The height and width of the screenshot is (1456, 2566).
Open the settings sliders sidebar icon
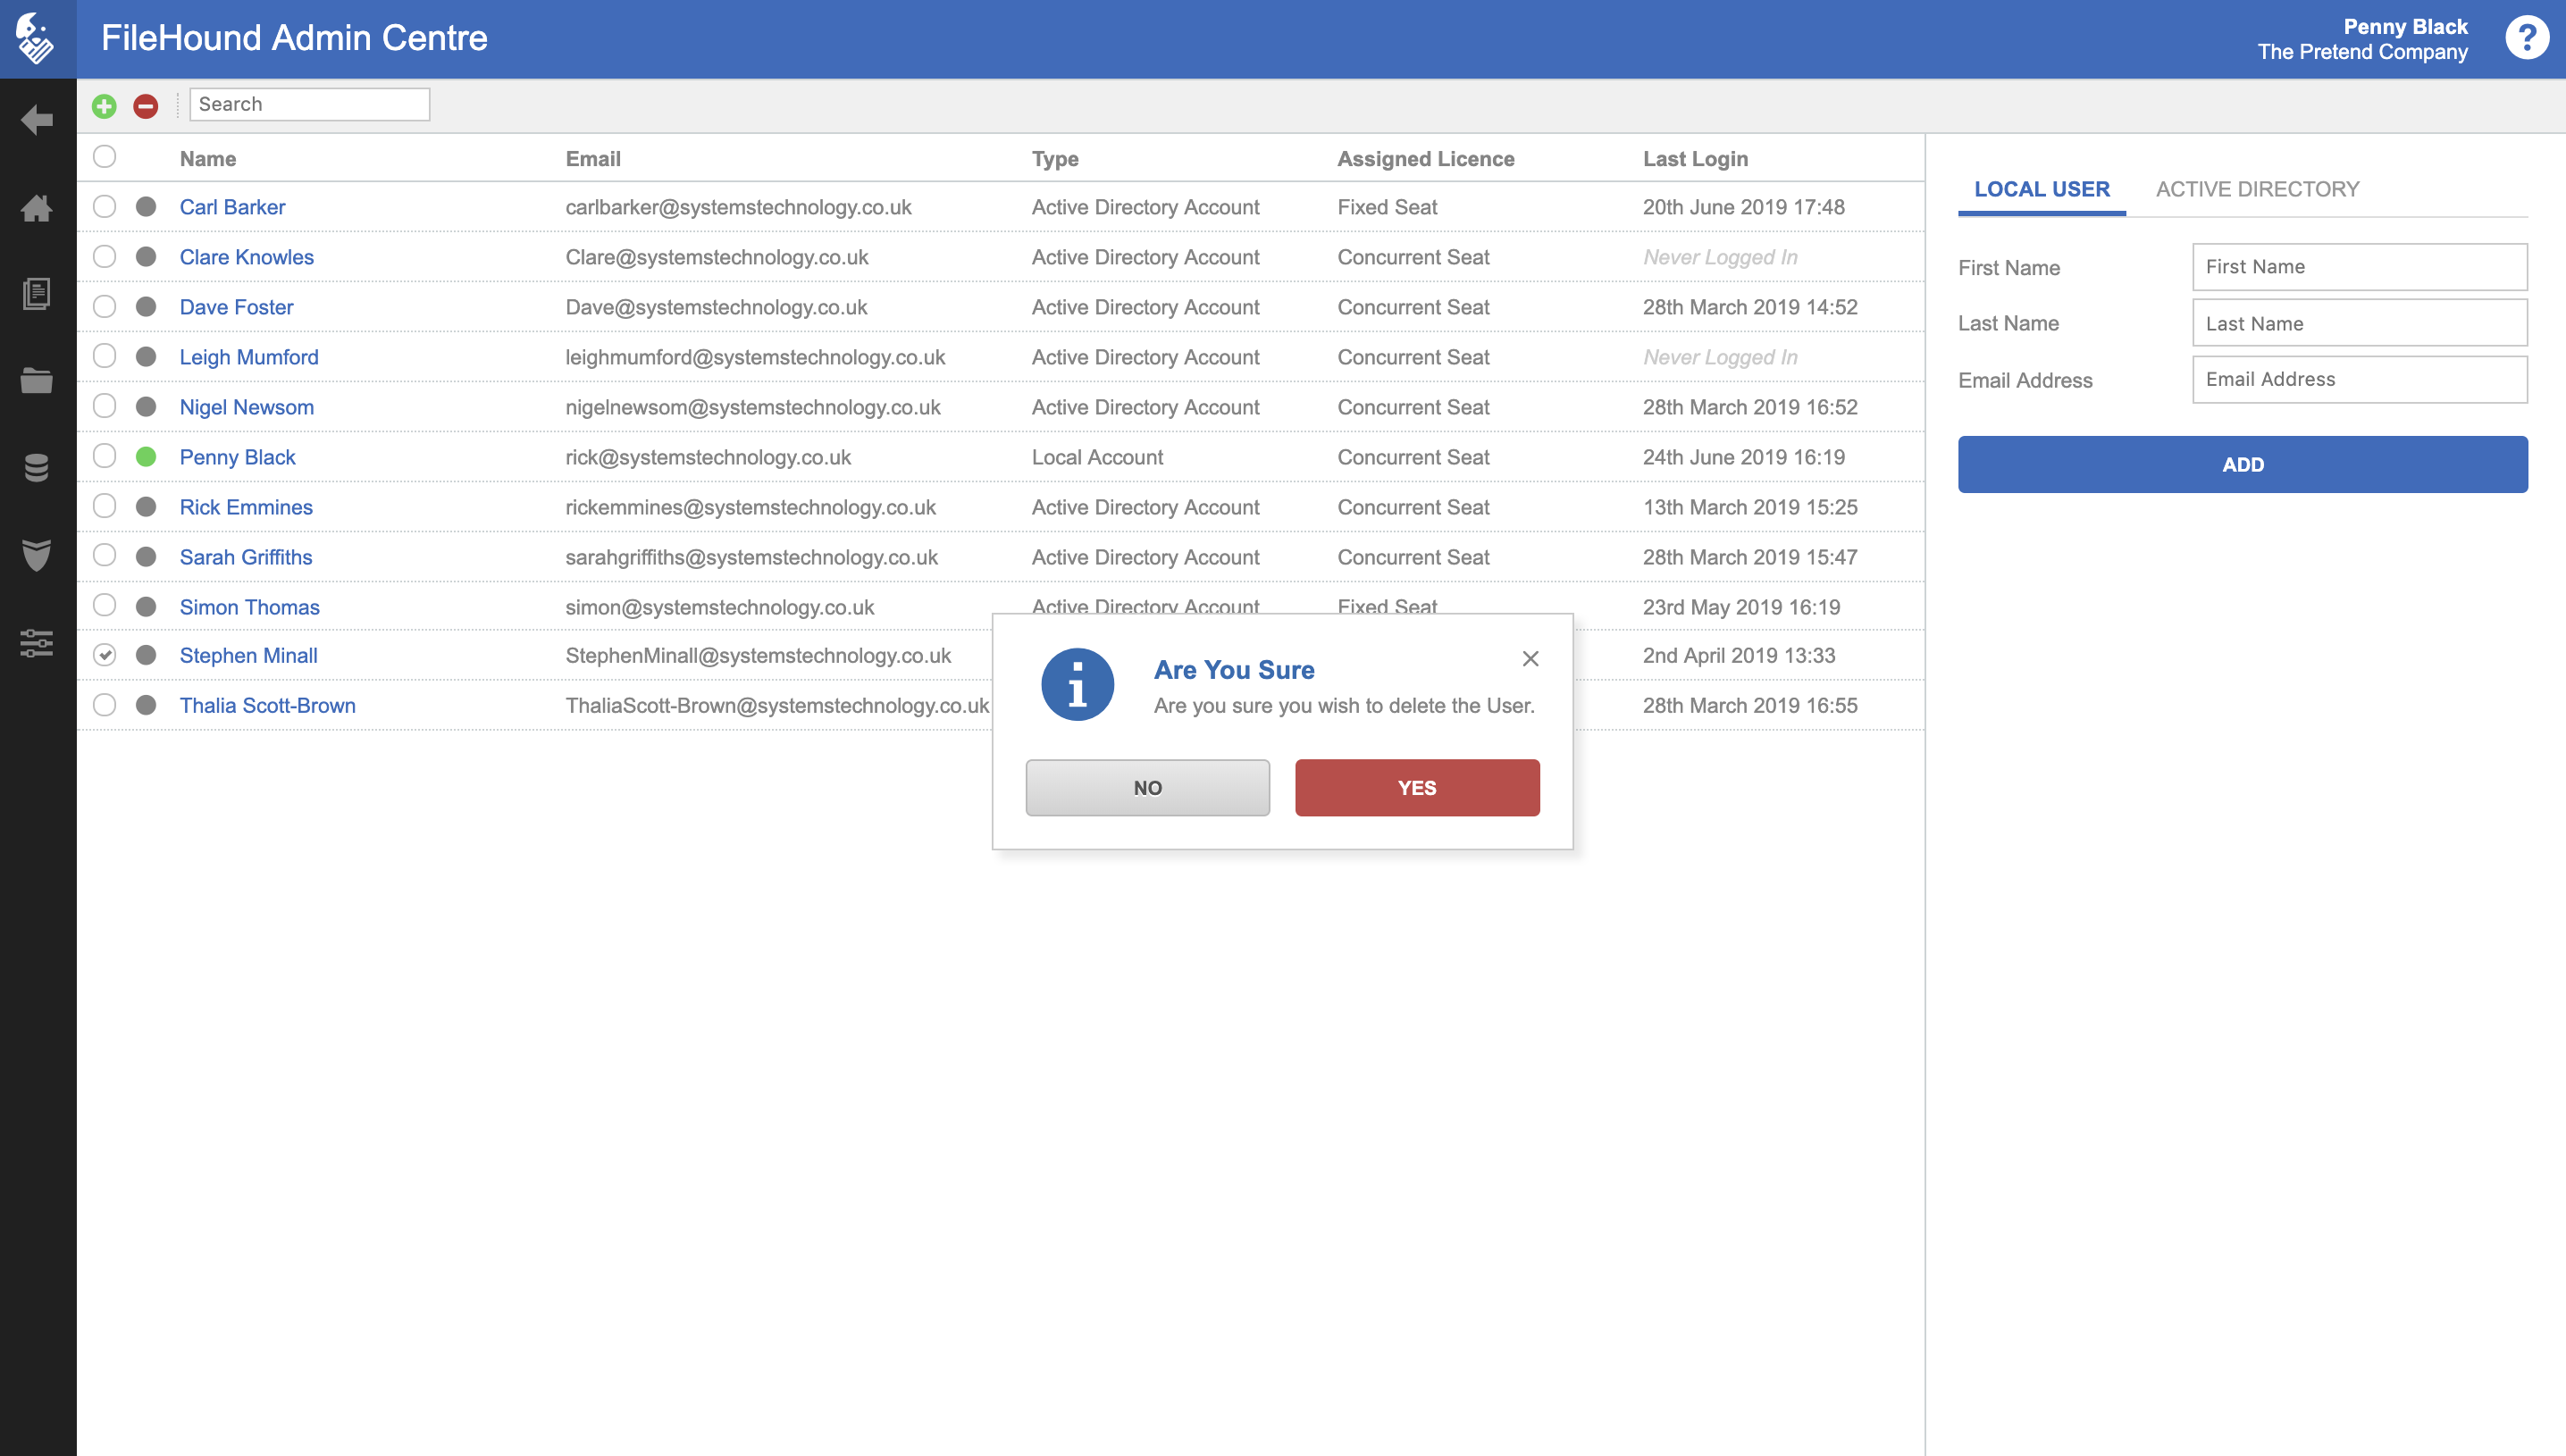37,642
